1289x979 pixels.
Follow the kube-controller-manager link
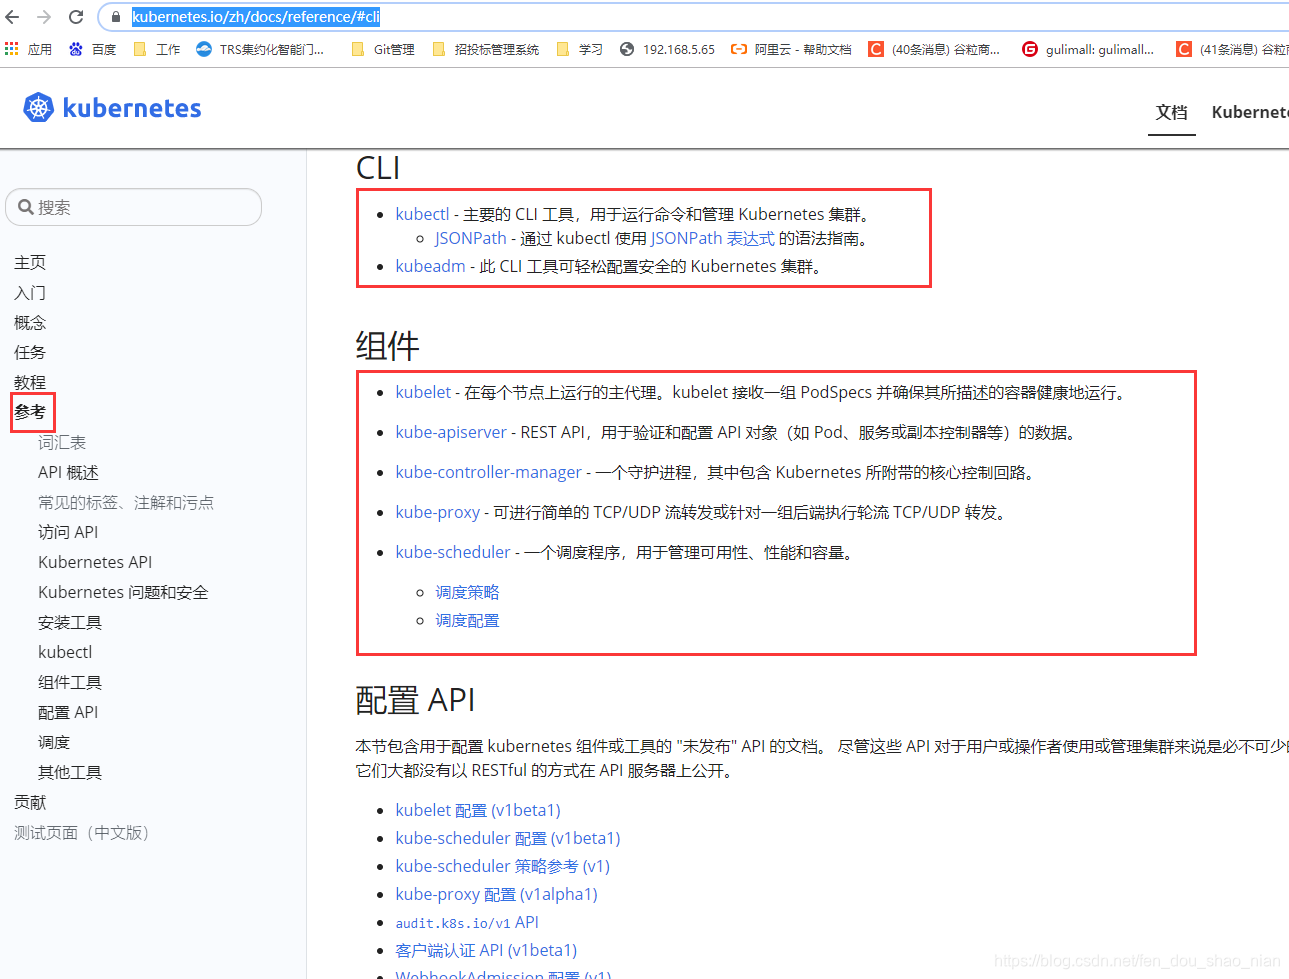click(x=488, y=472)
